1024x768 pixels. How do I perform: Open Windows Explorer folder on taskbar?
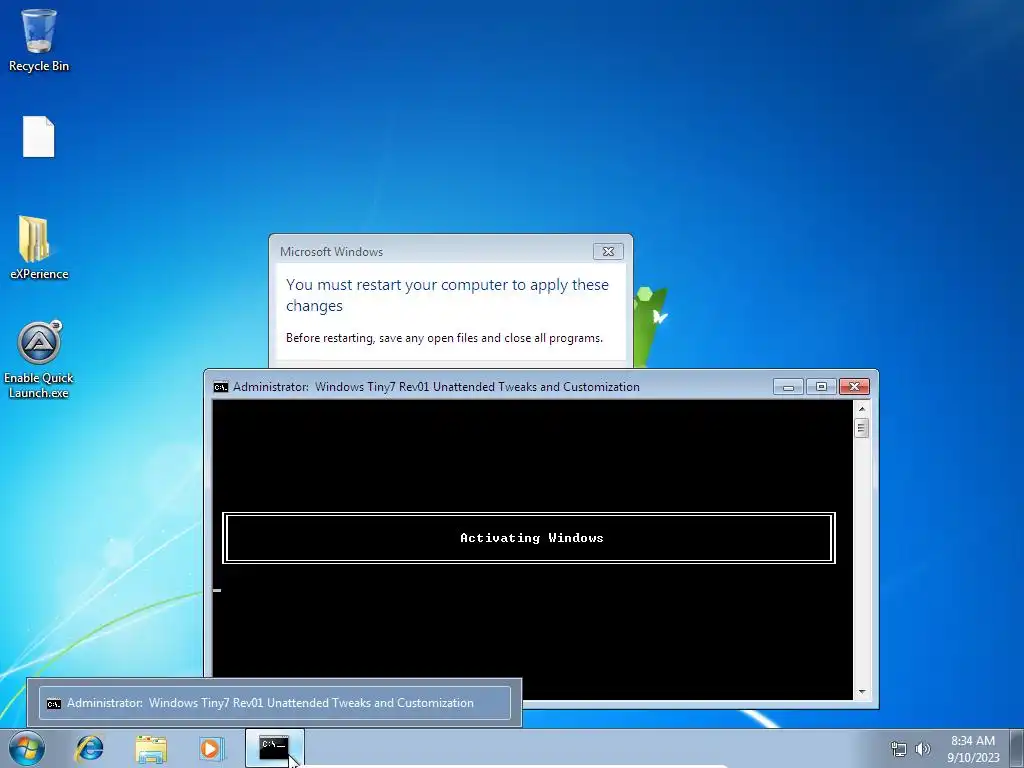(151, 748)
